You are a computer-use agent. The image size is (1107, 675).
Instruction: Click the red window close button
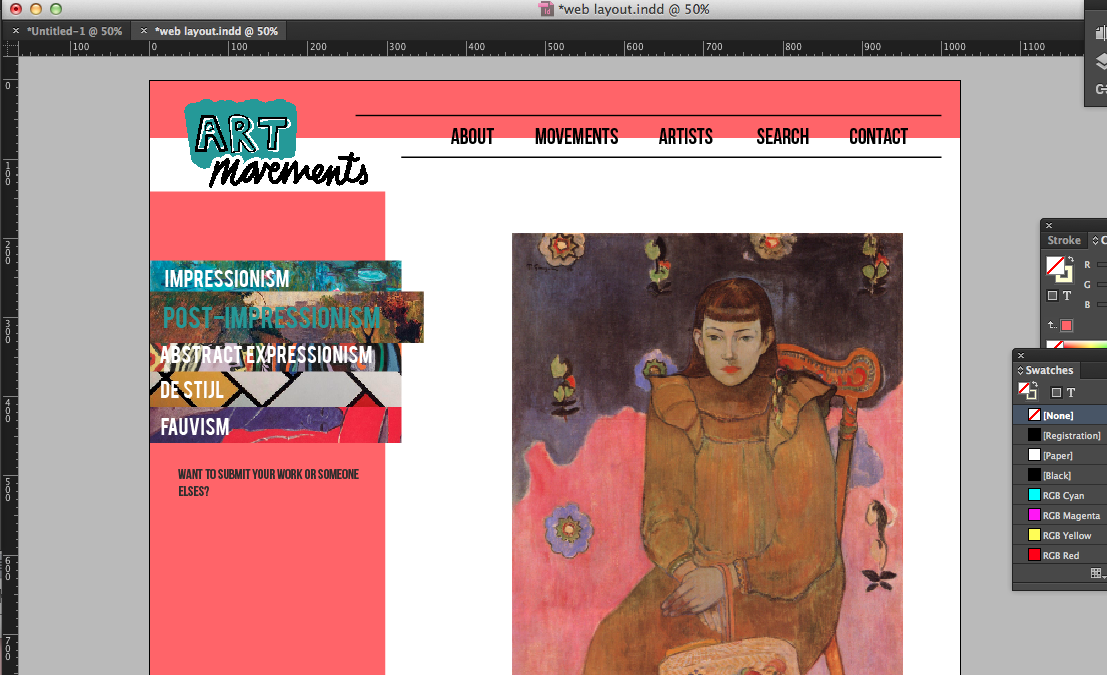click(16, 9)
